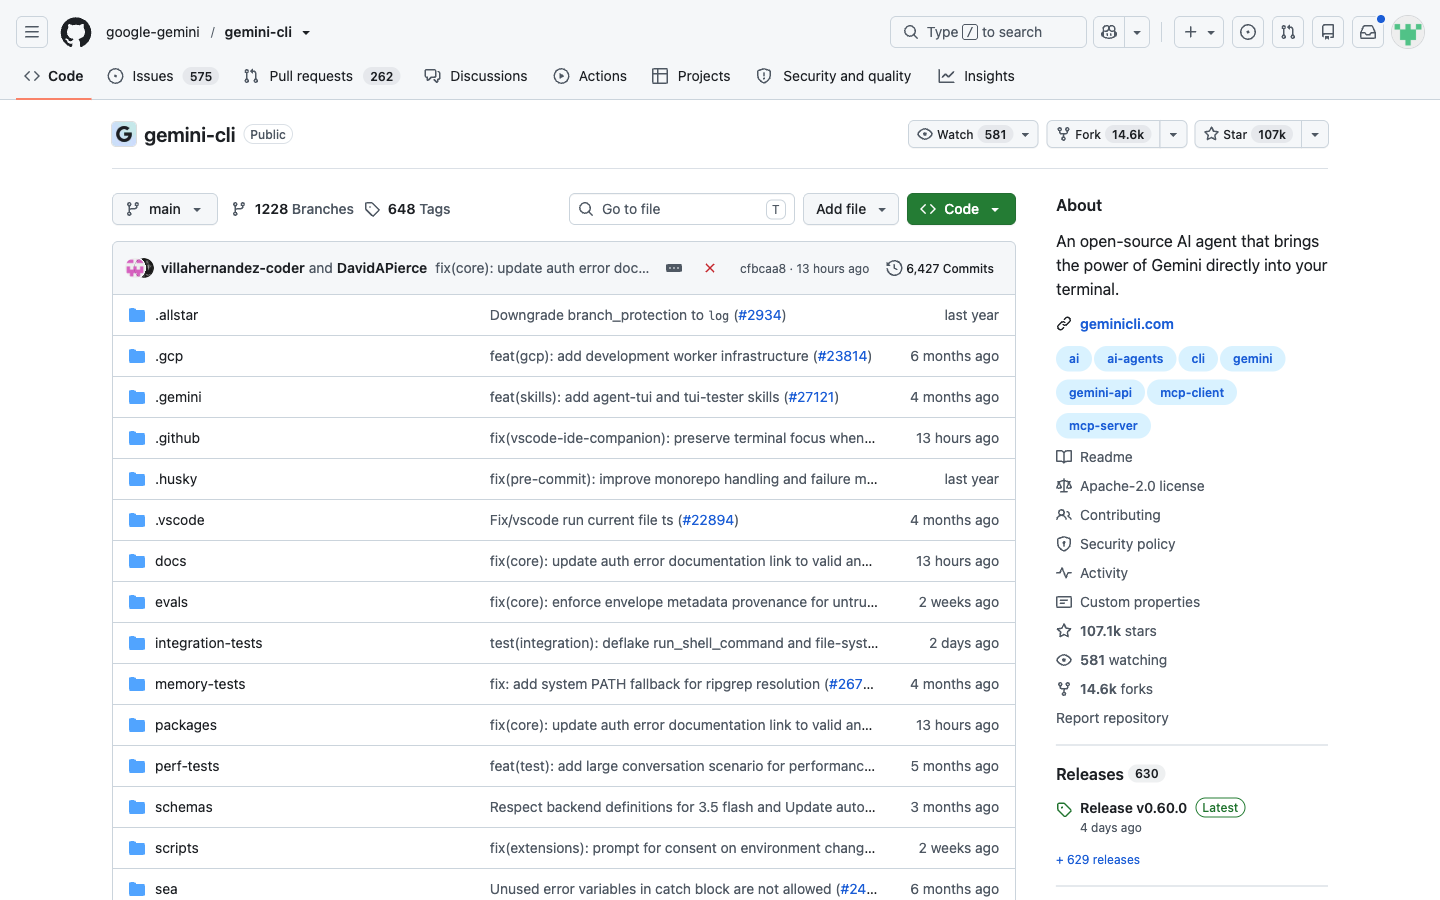Viewport: 1440px width, 900px height.
Task: Open user avatar profile menu
Action: click(1408, 32)
